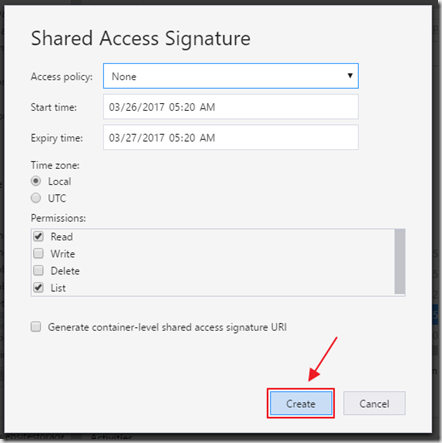This screenshot has width=442, height=443.
Task: Enable the Delete permission checkbox
Action: (38, 270)
